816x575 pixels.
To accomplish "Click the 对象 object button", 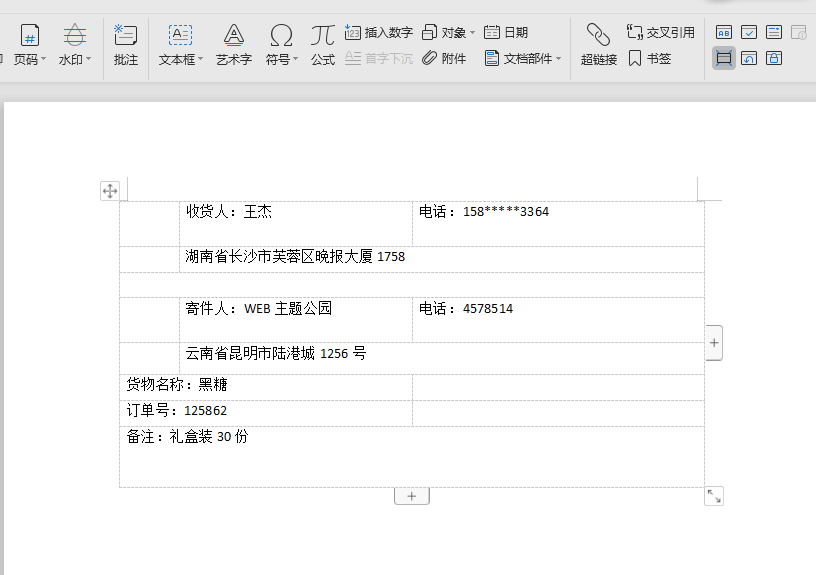I will 444,32.
